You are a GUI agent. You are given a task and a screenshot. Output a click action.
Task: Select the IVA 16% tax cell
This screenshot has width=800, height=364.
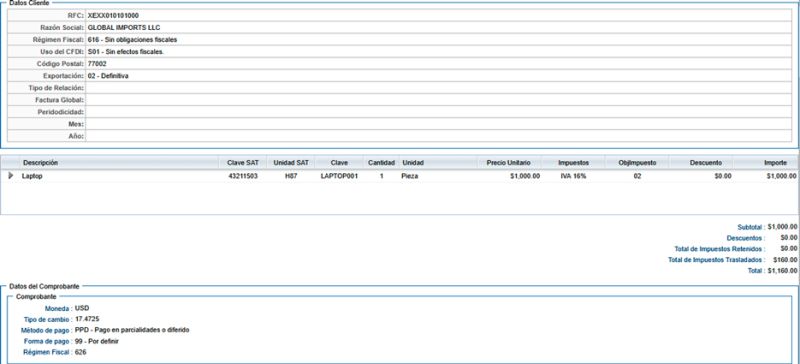click(x=573, y=176)
